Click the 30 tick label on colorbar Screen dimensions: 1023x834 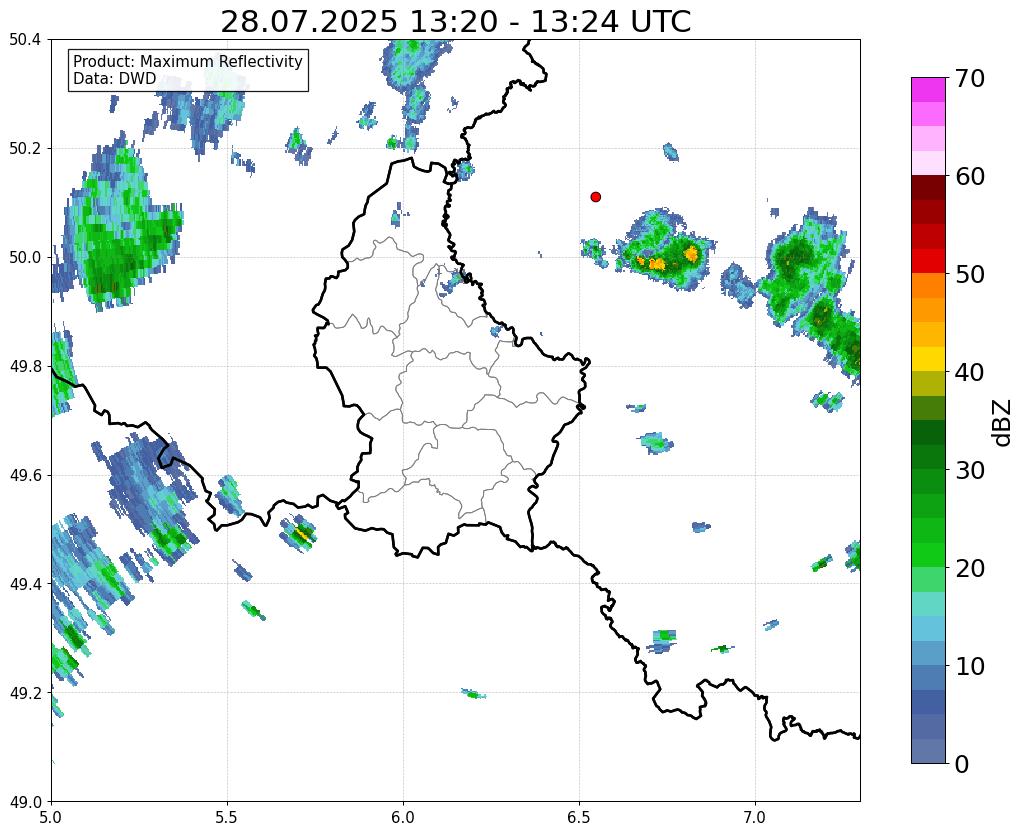tap(970, 470)
